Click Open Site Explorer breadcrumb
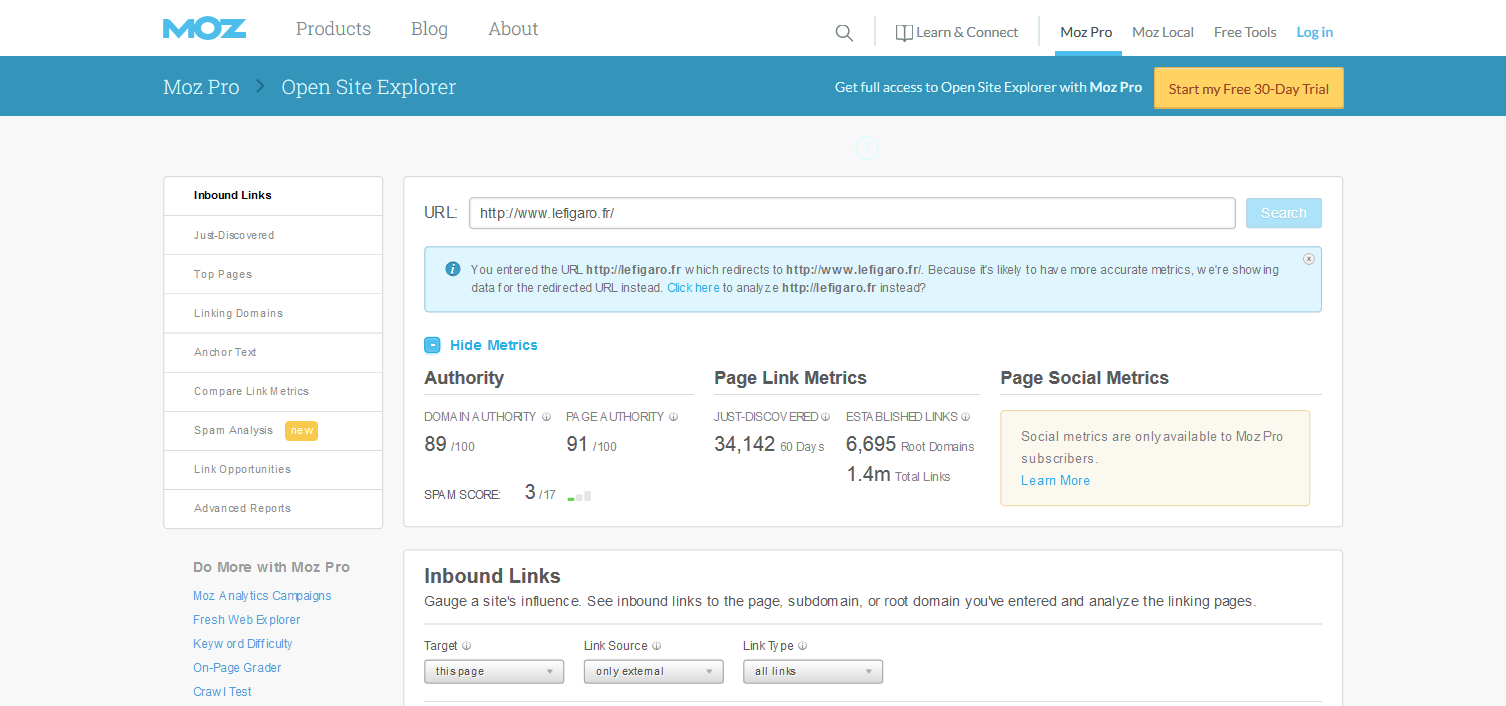This screenshot has height=706, width=1506. 368,87
